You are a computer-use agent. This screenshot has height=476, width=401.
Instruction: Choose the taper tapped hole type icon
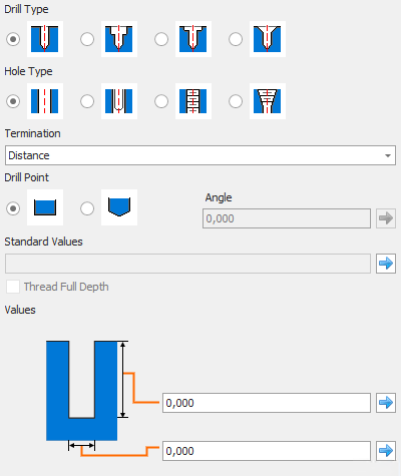tap(267, 101)
